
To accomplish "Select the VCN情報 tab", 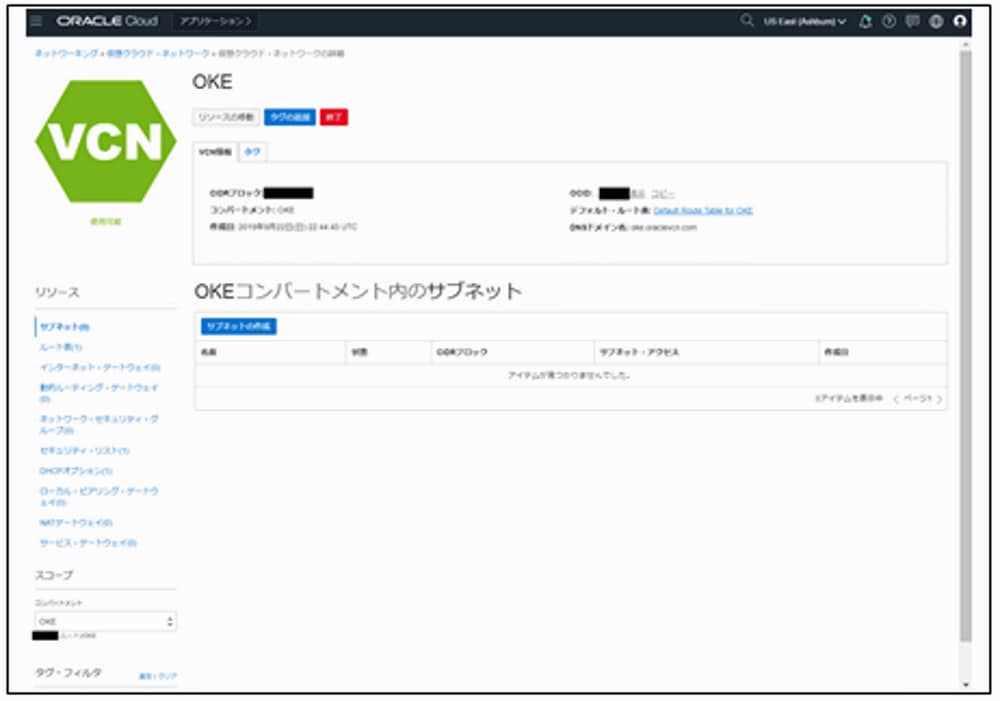I will (x=215, y=153).
